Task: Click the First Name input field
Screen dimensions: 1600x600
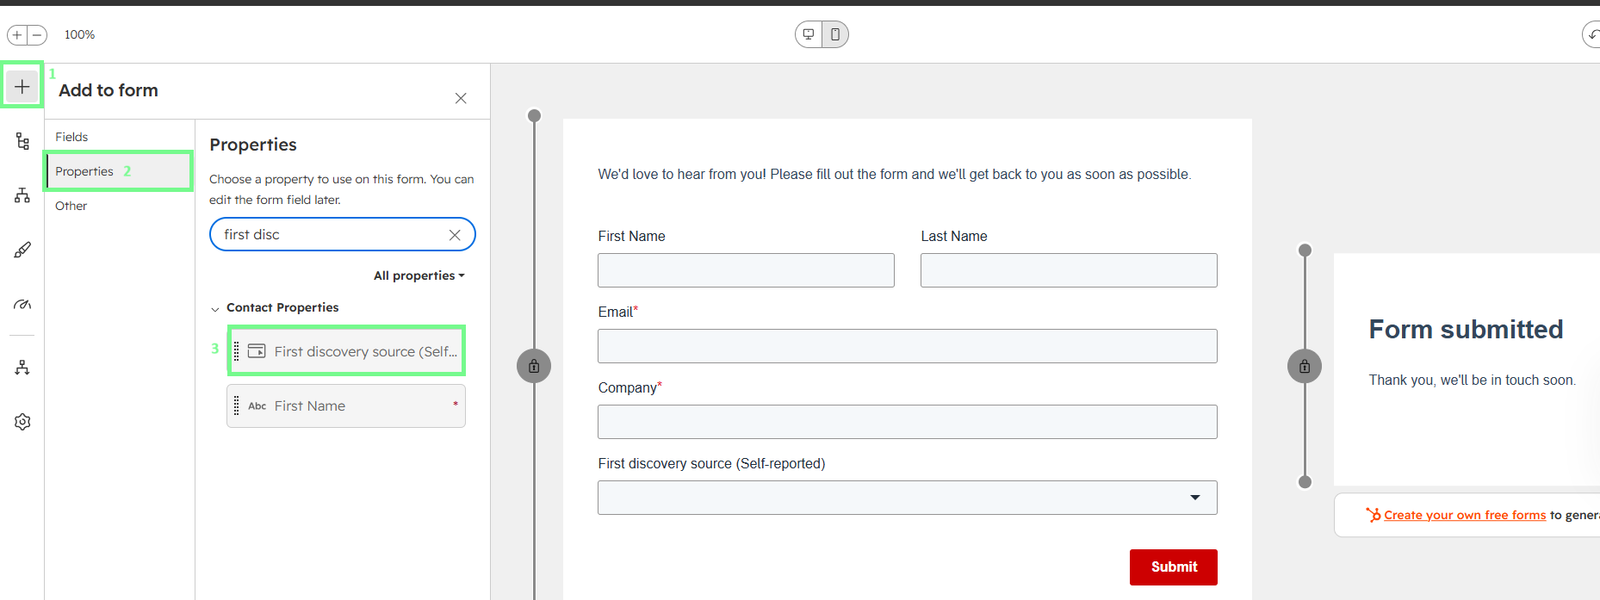Action: pyautogui.click(x=746, y=270)
